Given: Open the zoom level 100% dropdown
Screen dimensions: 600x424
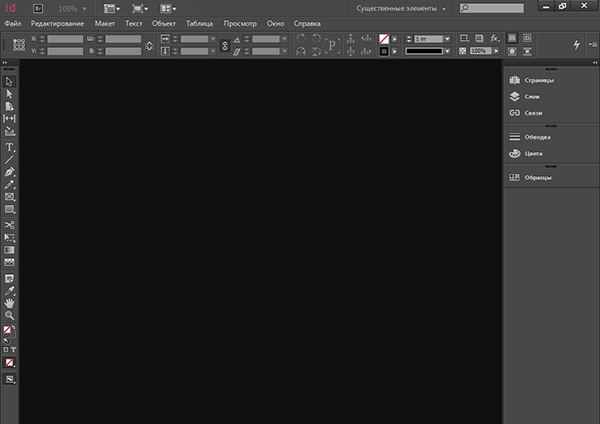Looking at the screenshot, I should tap(72, 8).
